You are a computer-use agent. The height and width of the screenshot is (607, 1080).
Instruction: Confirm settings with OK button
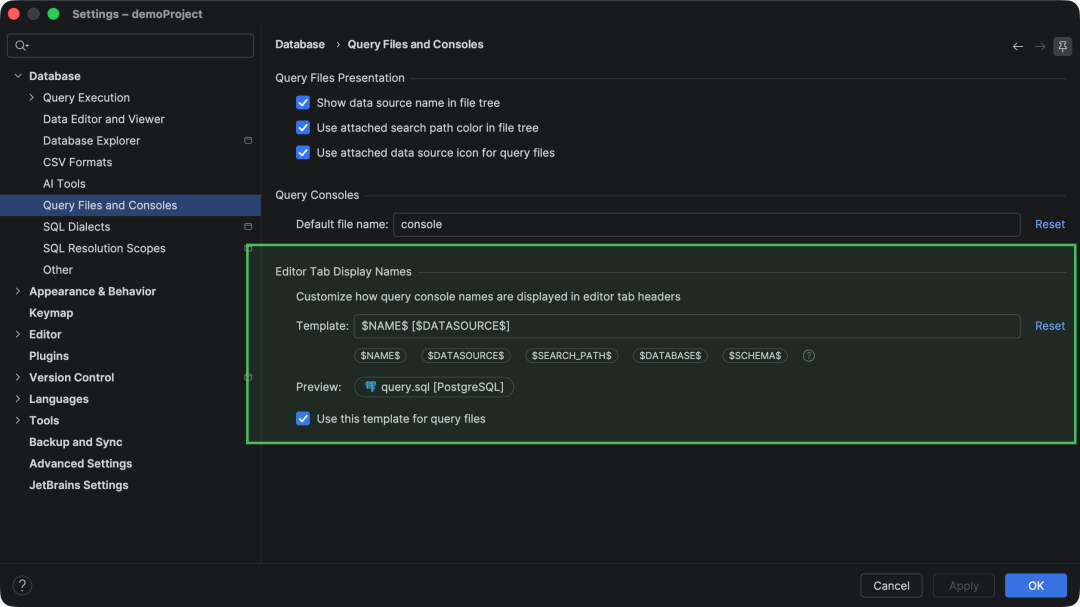[x=1036, y=585]
